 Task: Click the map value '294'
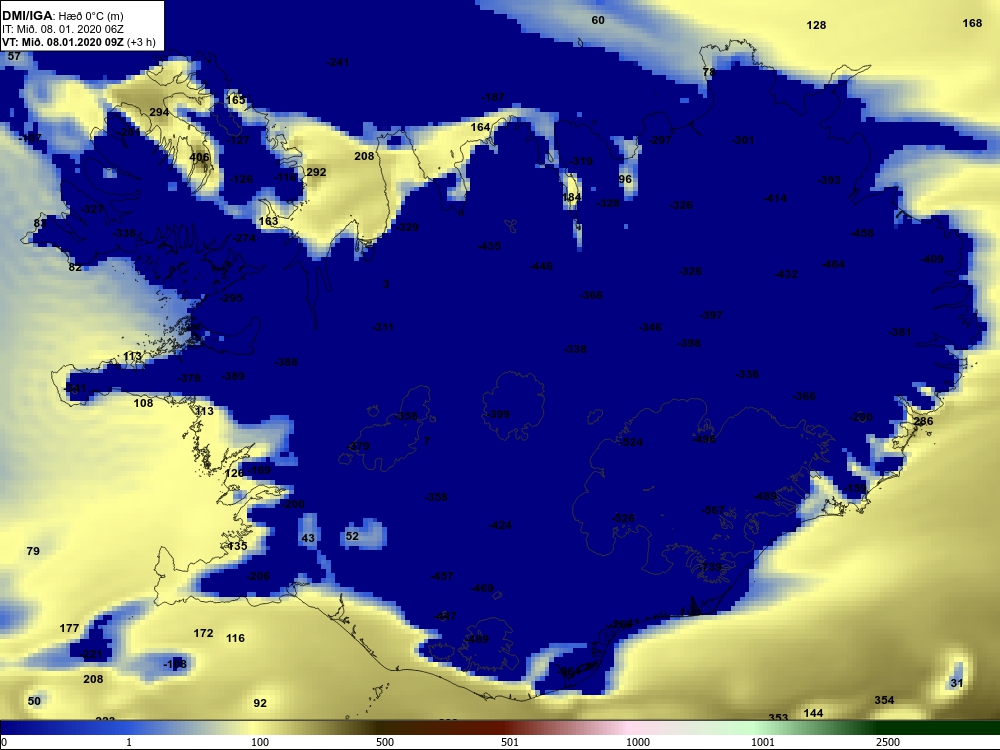tap(159, 112)
